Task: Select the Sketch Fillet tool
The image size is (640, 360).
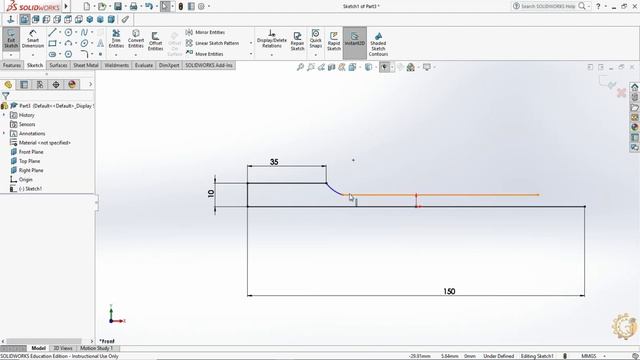Action: click(84, 54)
